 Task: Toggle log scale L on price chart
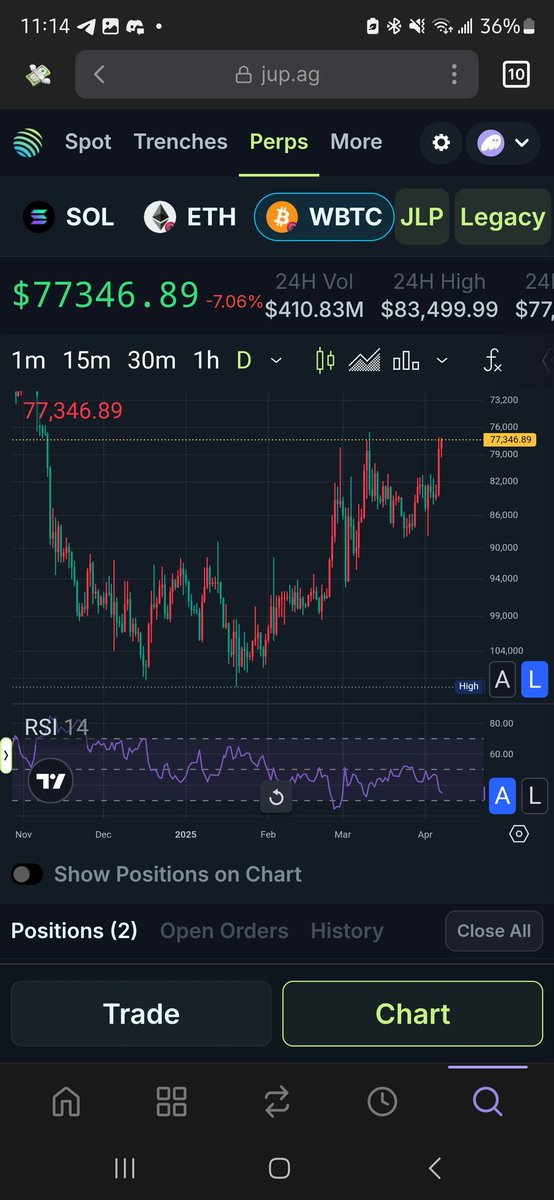pyautogui.click(x=534, y=681)
